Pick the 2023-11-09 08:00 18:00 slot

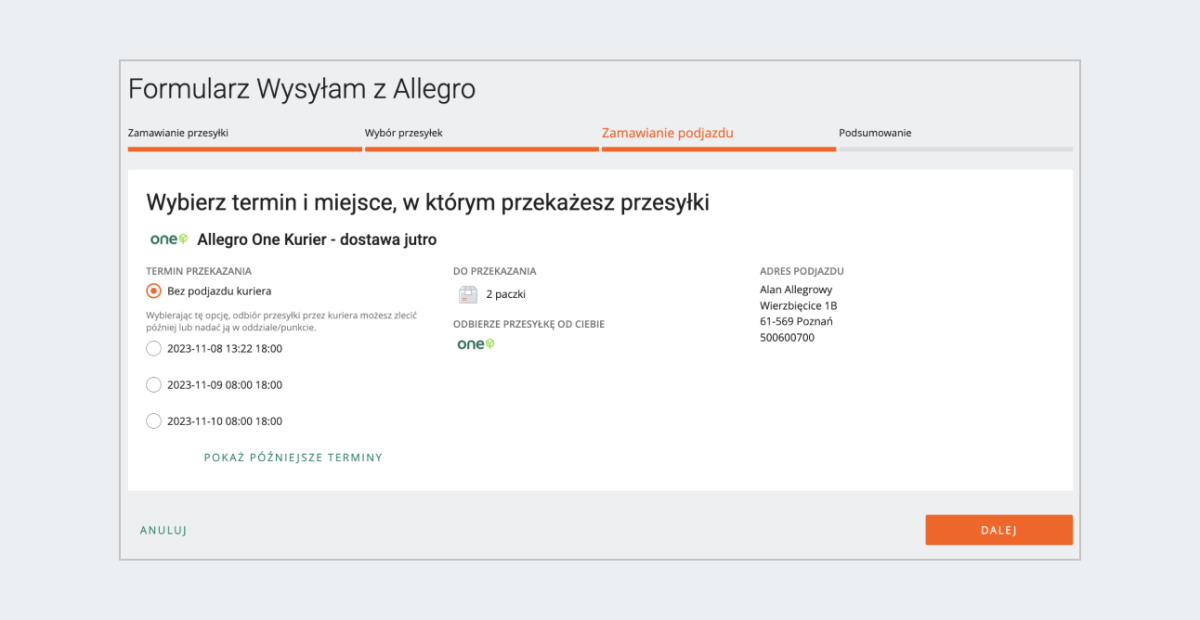click(154, 384)
